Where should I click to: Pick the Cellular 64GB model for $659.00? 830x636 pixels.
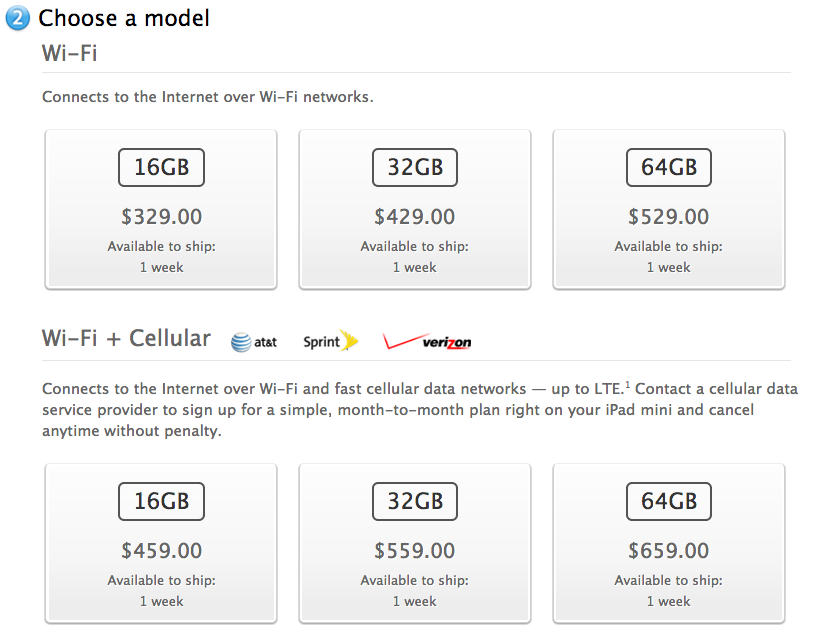pos(669,543)
